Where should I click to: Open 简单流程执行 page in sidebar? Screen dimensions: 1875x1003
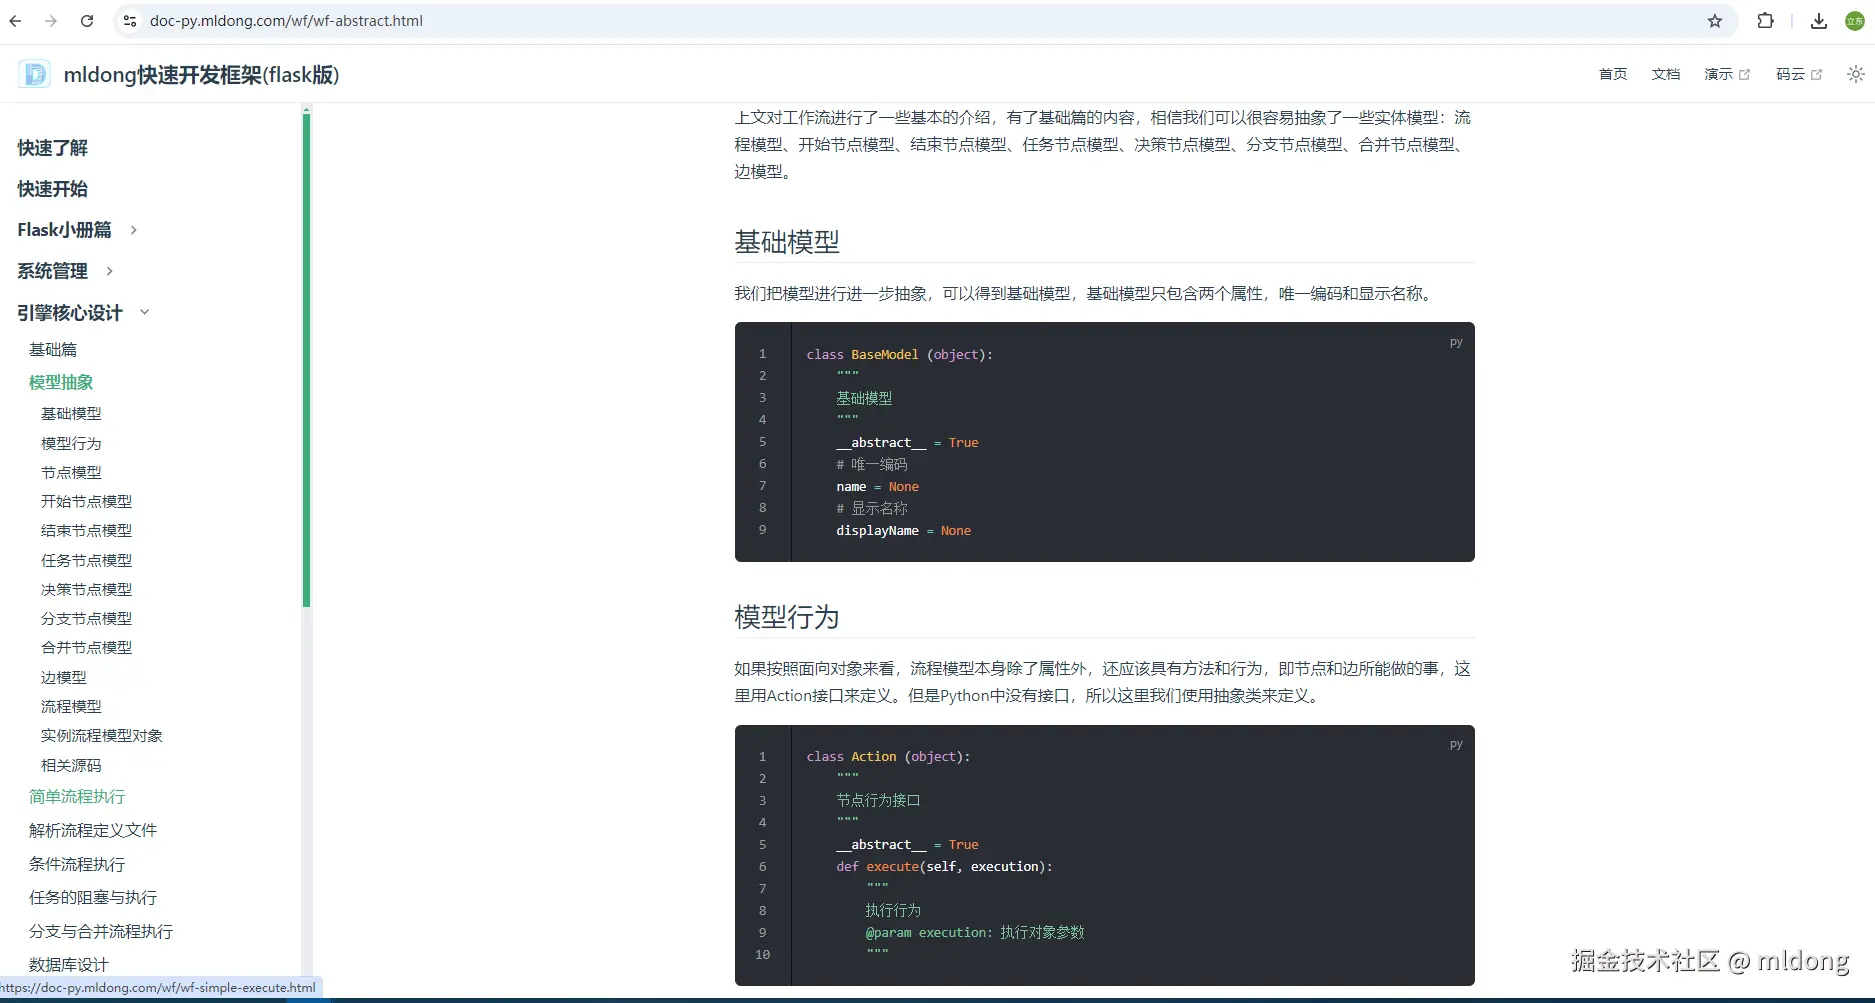77,796
